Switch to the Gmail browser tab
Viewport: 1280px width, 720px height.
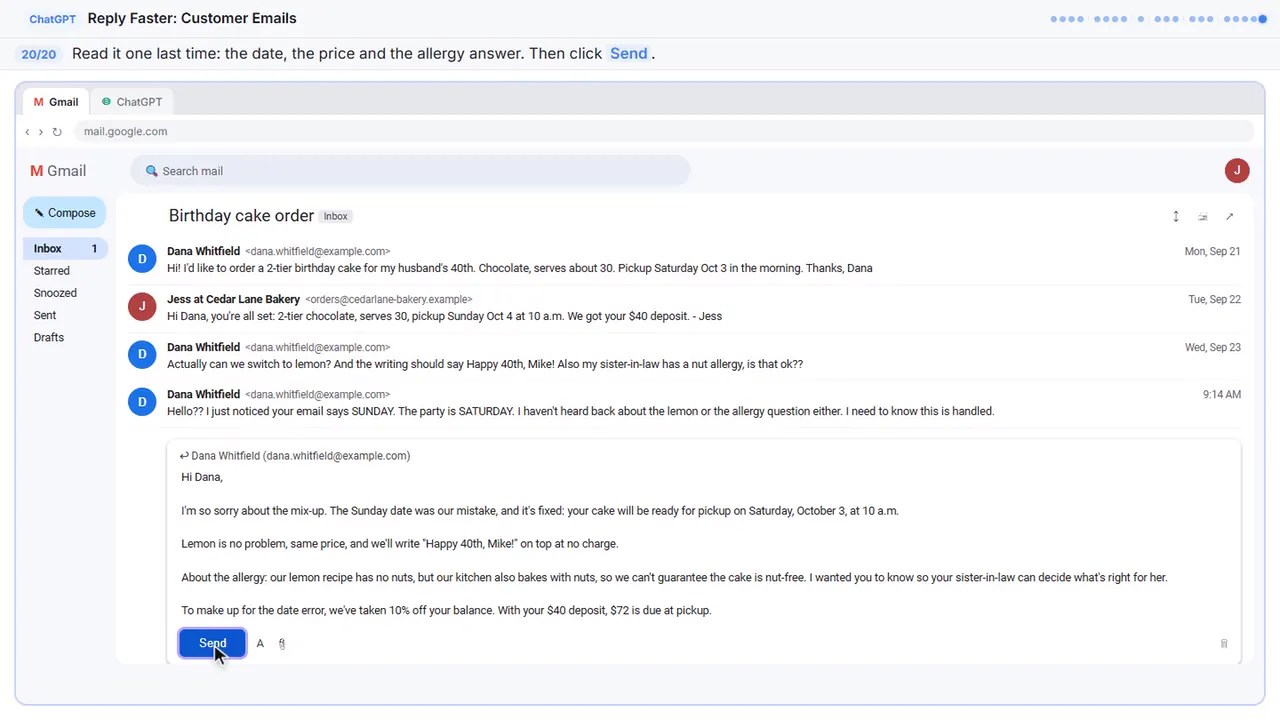coord(56,102)
